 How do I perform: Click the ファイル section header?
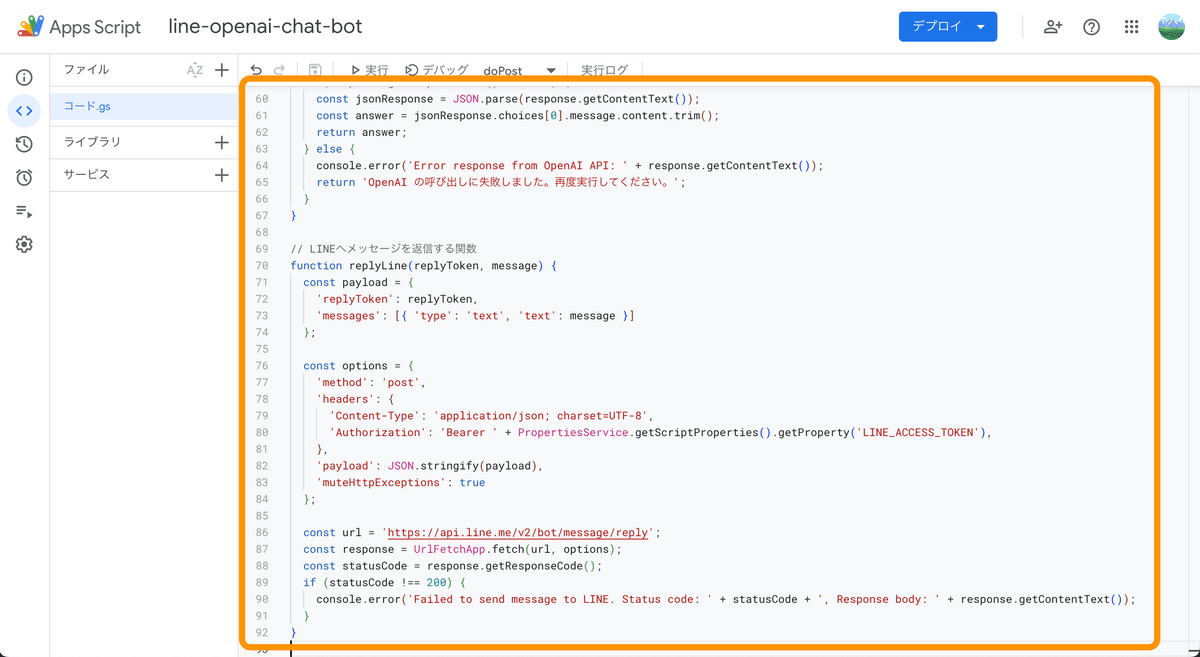87,70
